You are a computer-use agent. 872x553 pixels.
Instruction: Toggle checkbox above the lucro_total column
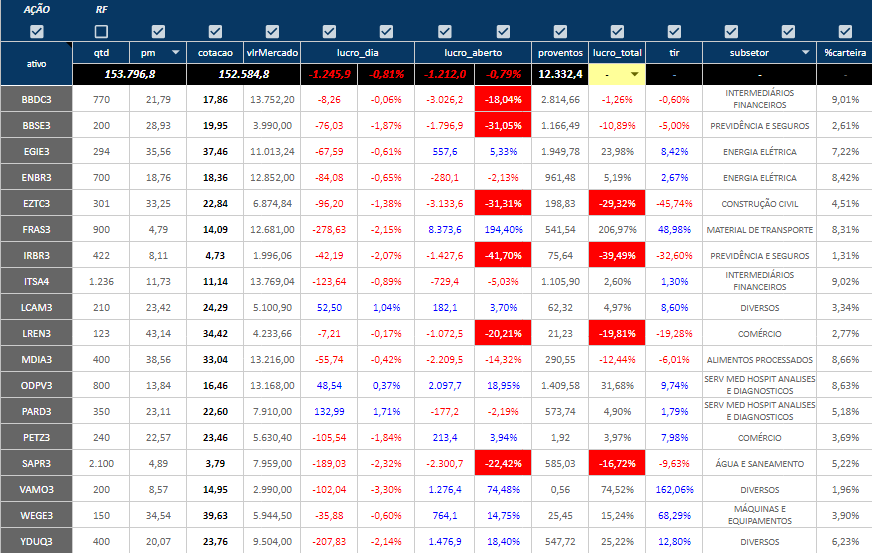617,32
